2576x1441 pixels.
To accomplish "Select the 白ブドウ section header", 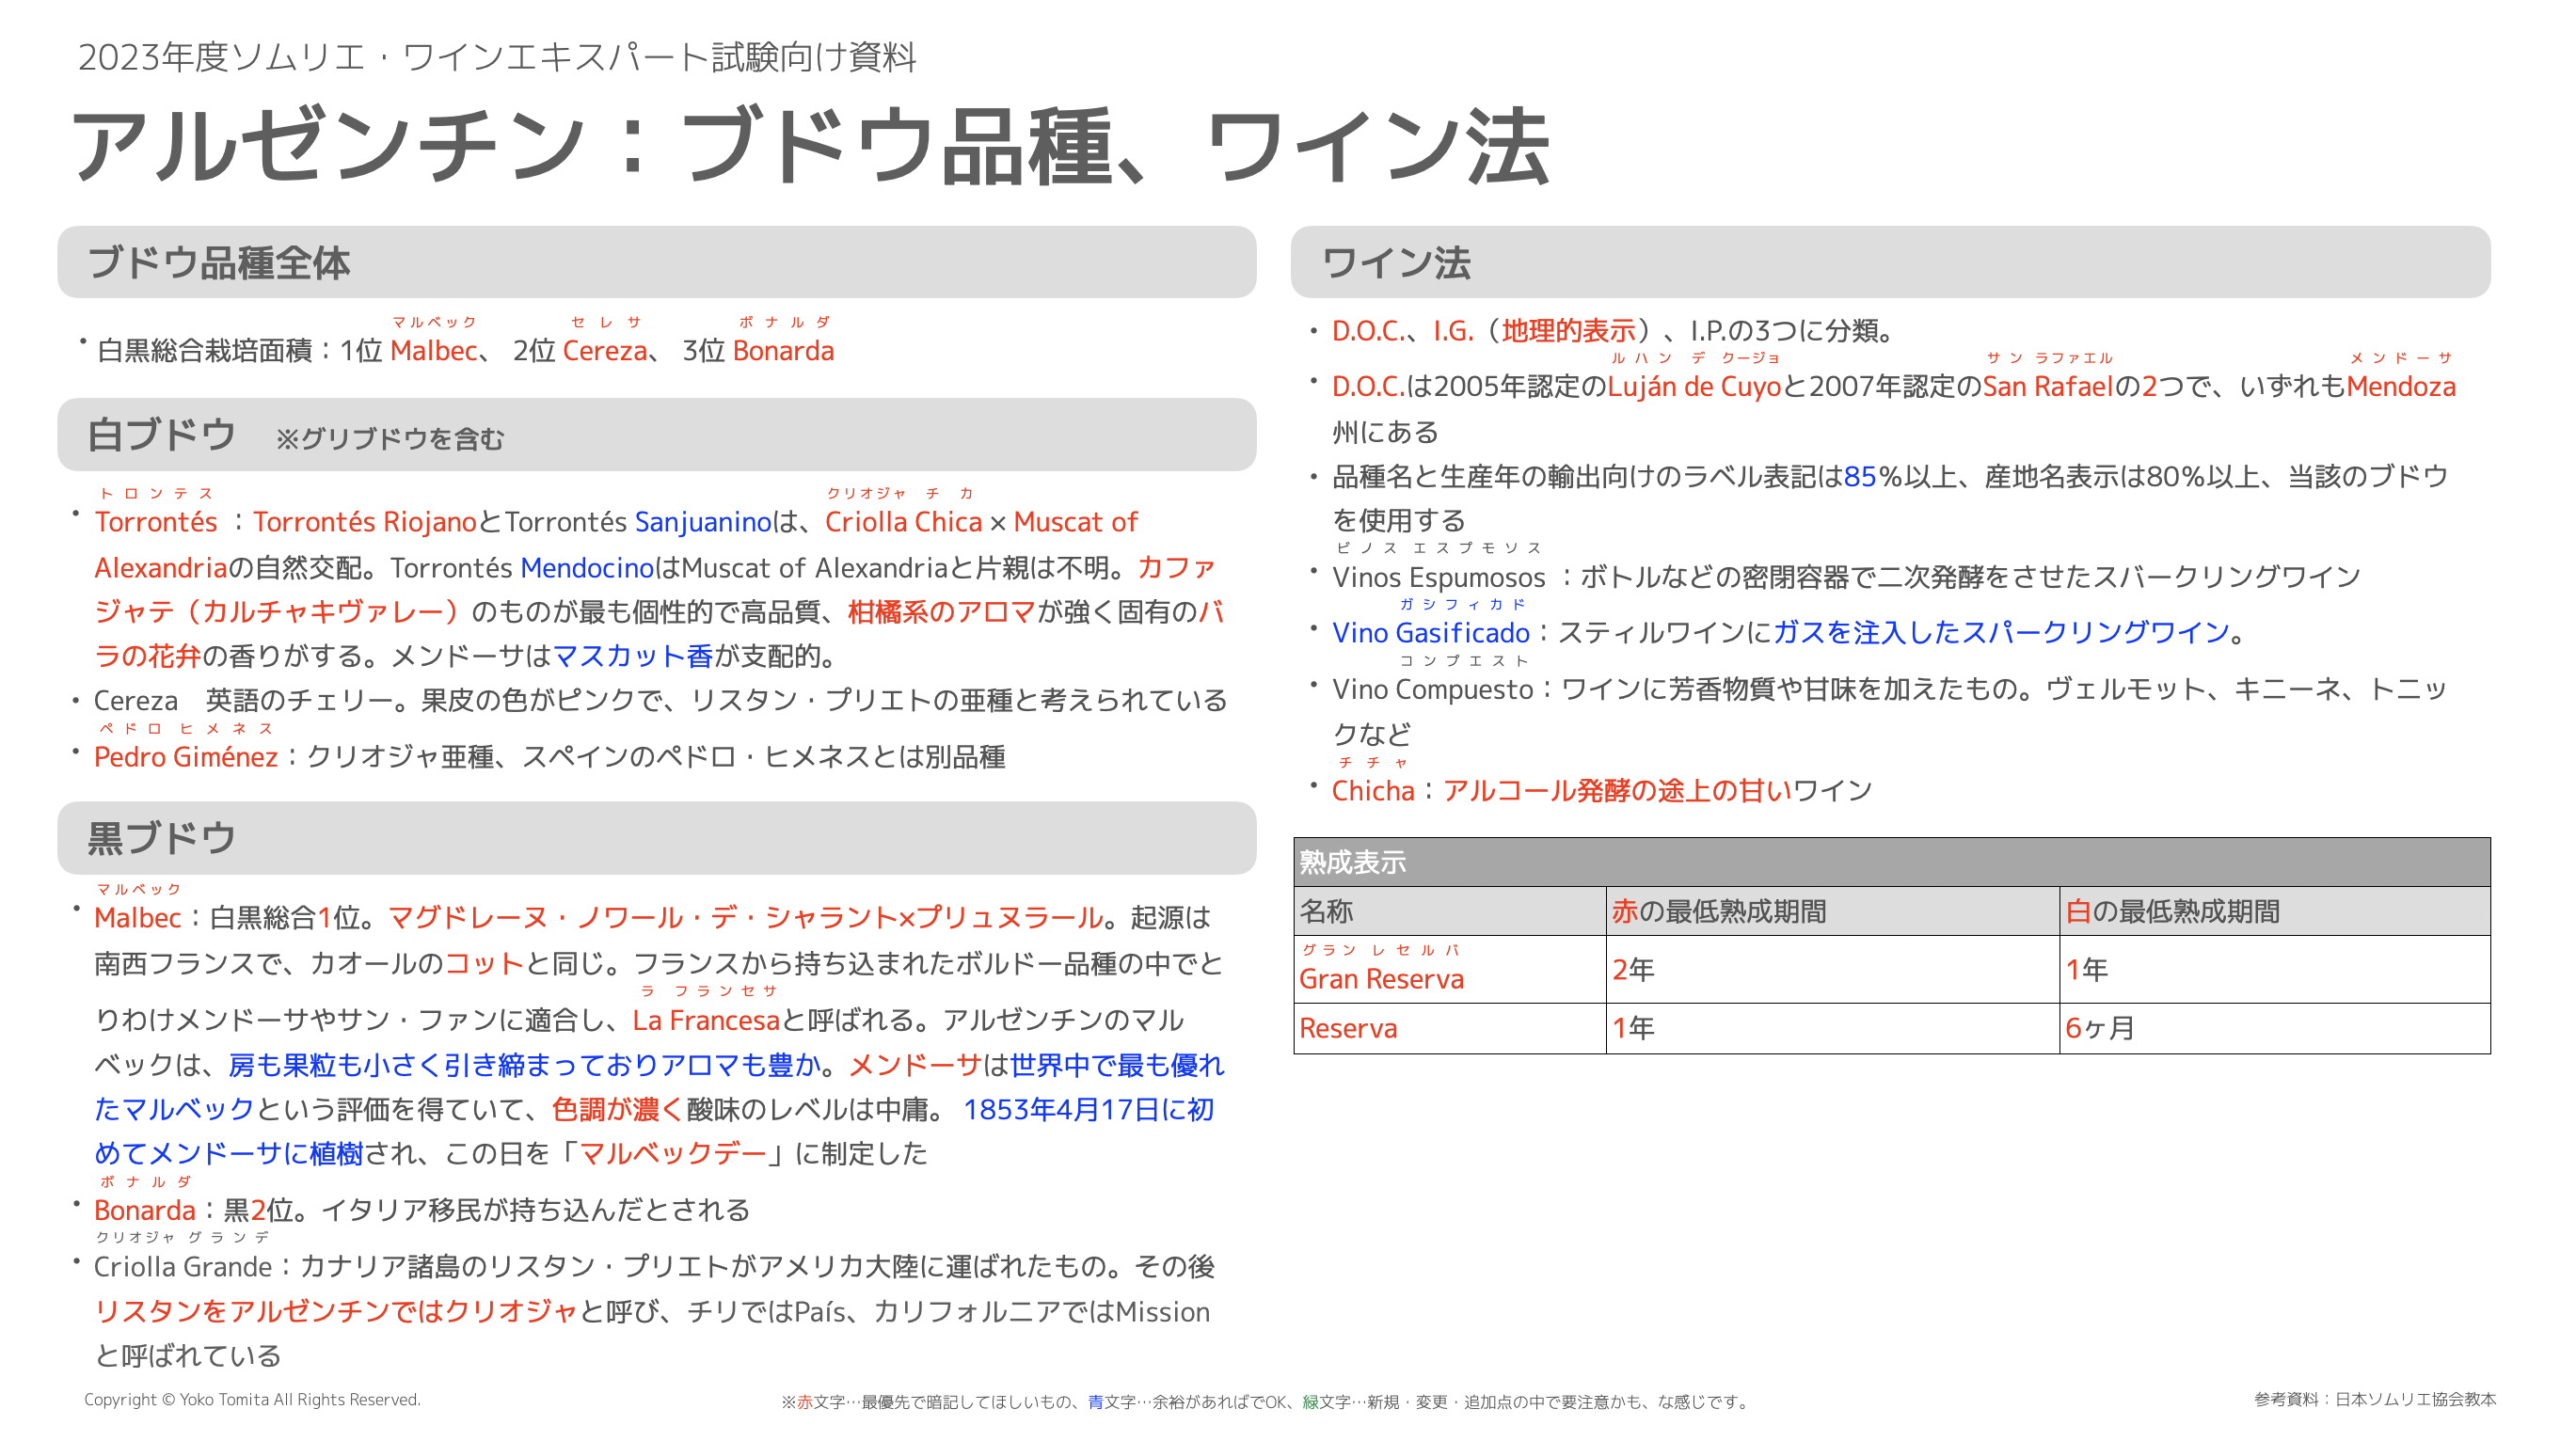I will tap(656, 435).
